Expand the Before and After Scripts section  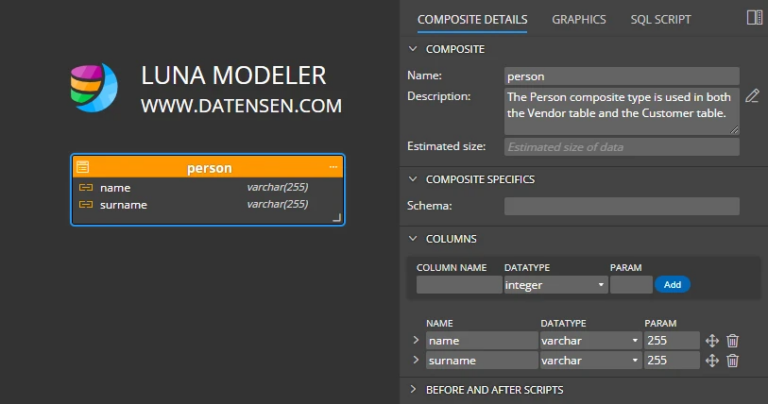[414, 390]
